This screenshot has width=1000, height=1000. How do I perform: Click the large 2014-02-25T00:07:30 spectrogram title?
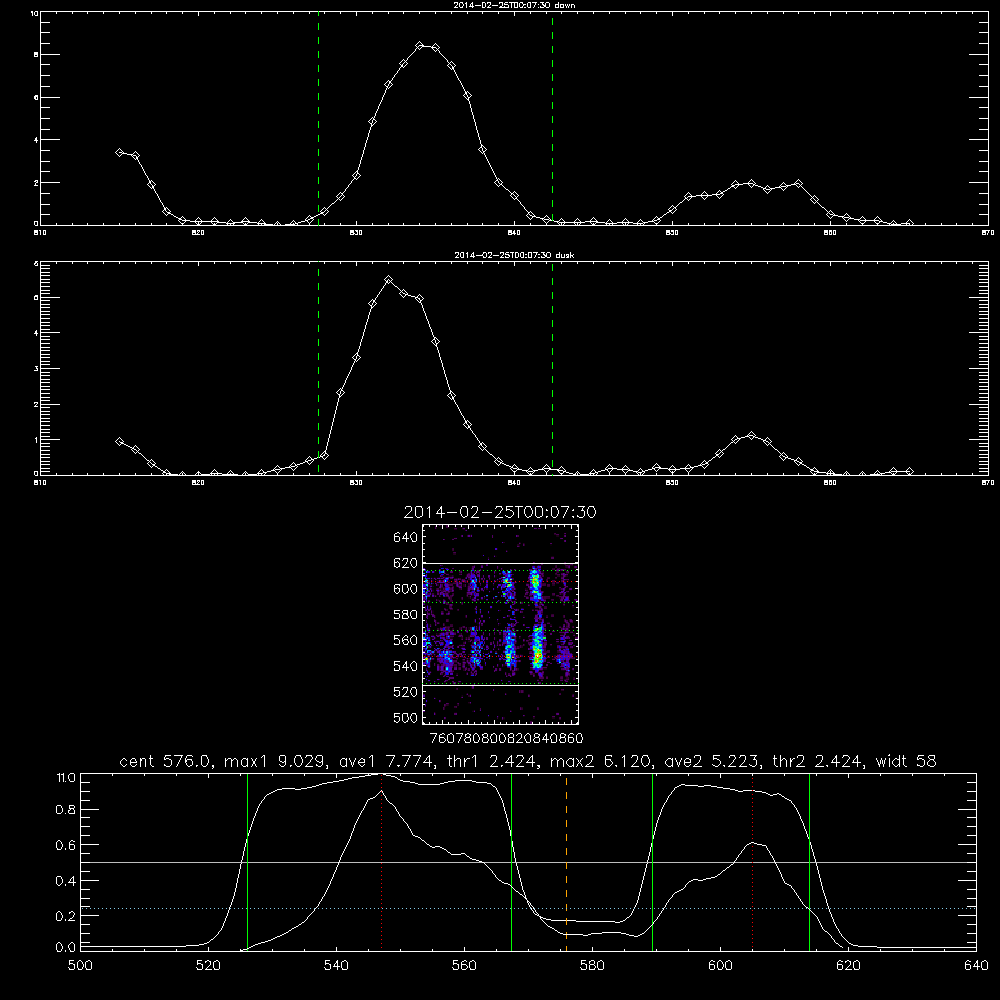coord(500,512)
